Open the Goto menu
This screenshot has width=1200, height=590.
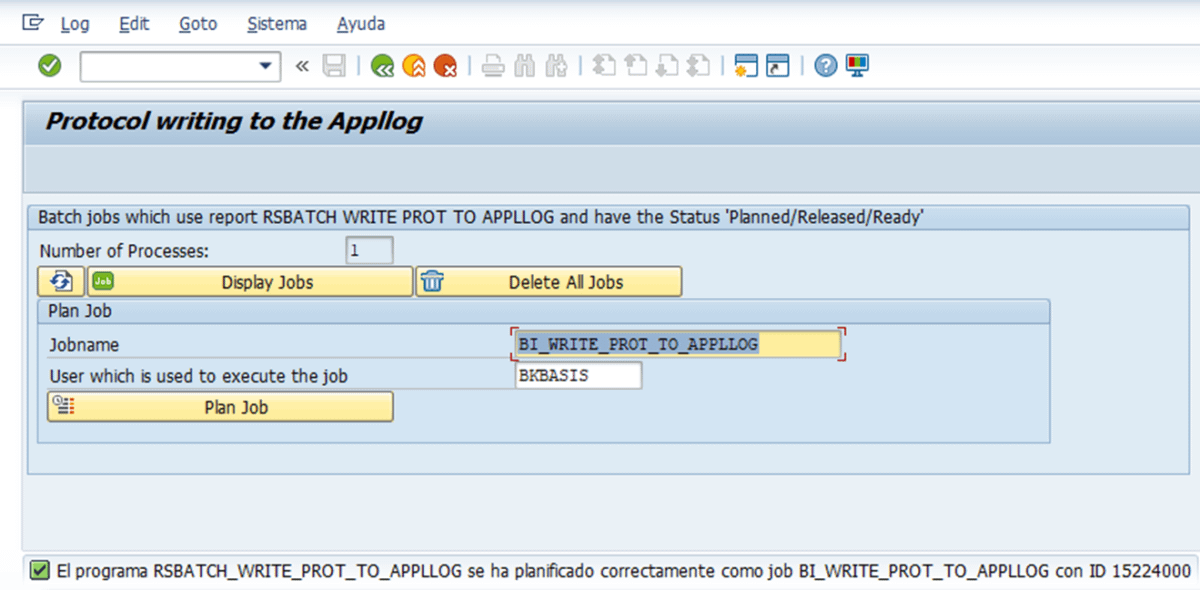198,24
